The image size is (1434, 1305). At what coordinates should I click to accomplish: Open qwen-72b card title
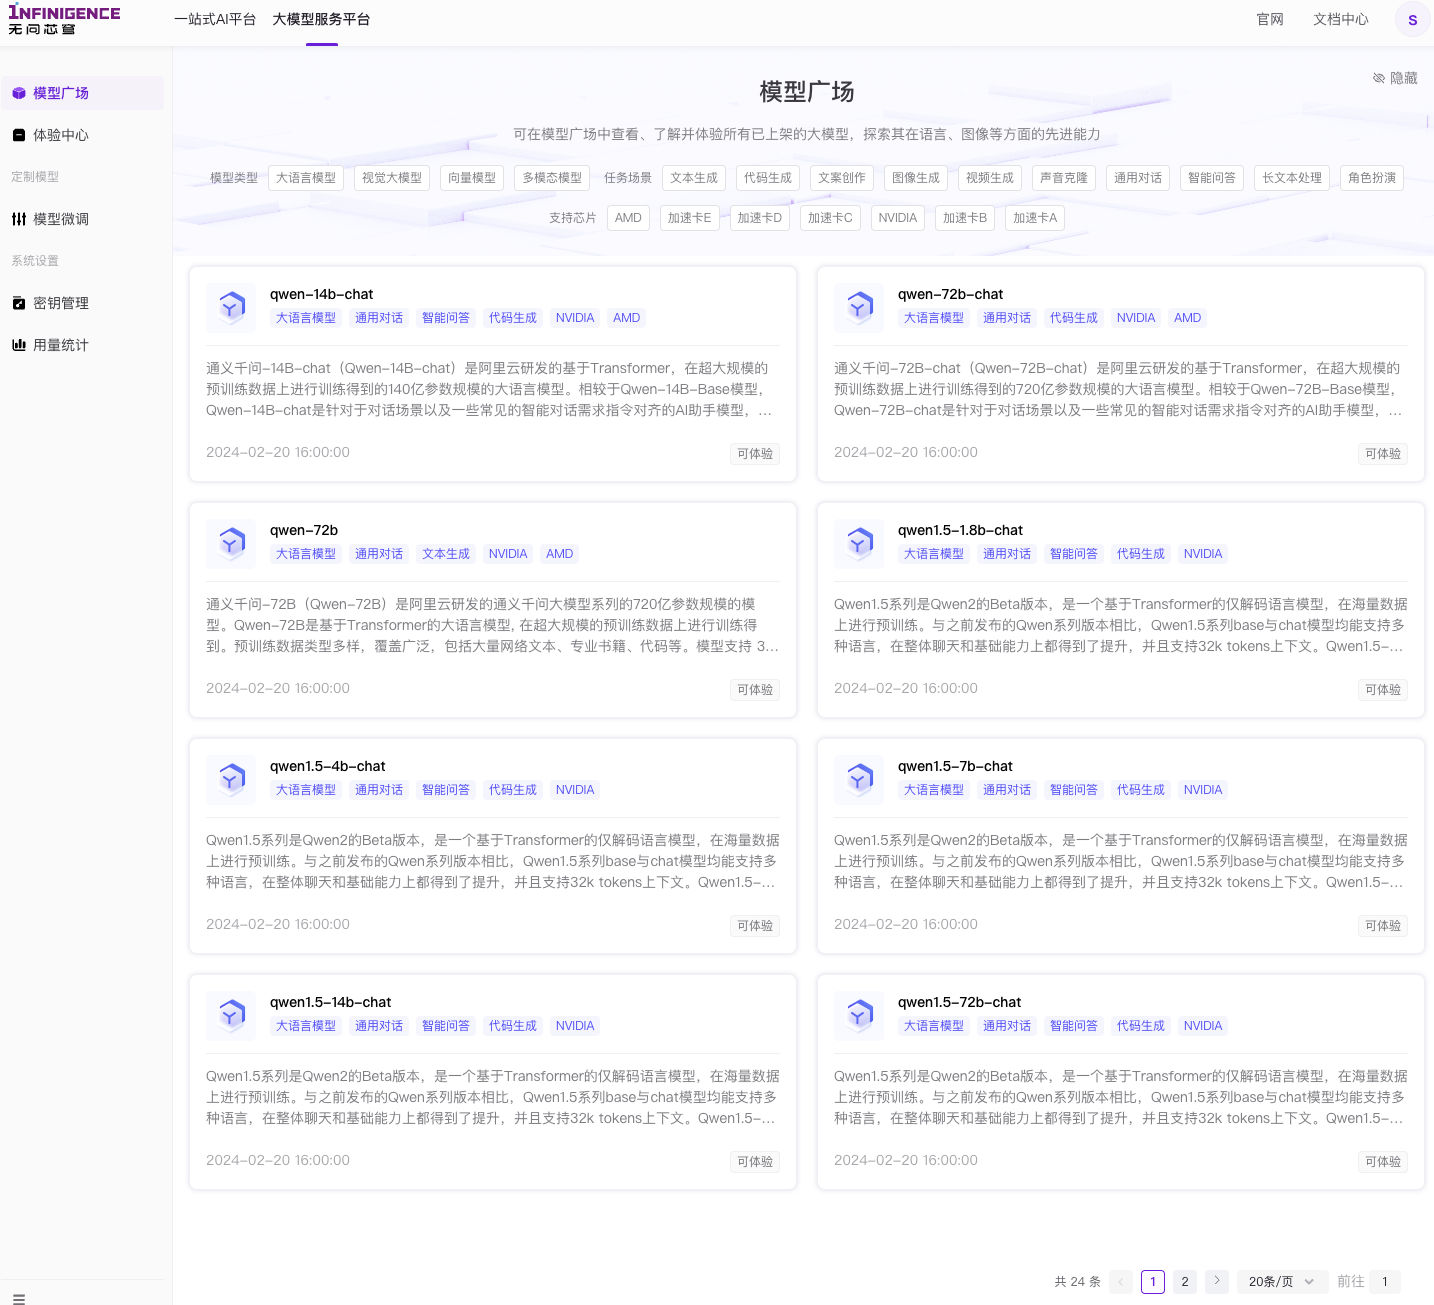tap(304, 530)
